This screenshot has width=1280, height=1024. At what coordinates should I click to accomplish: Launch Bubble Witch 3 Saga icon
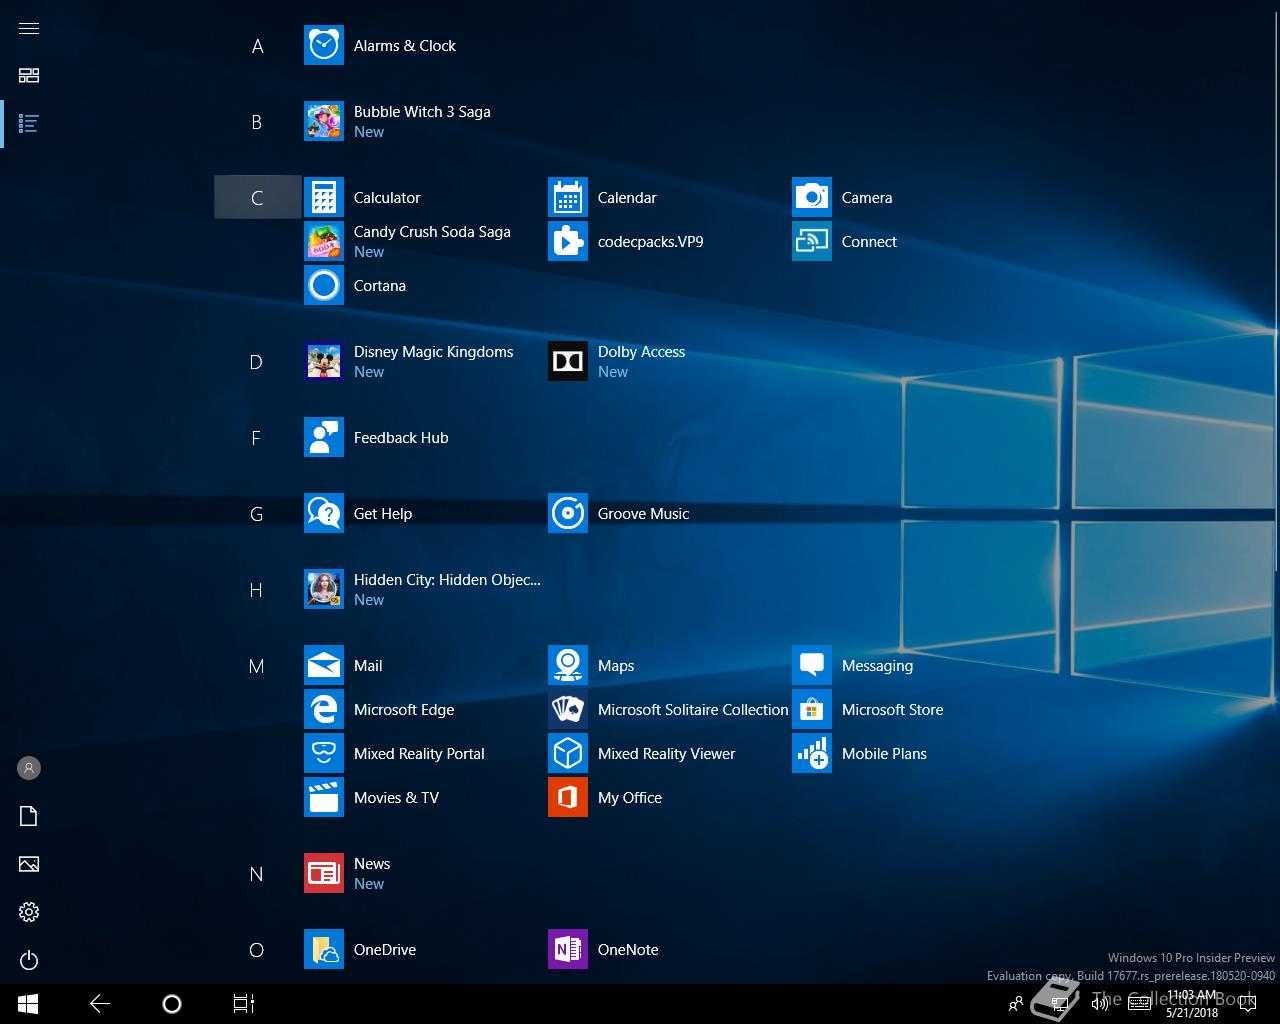click(324, 122)
